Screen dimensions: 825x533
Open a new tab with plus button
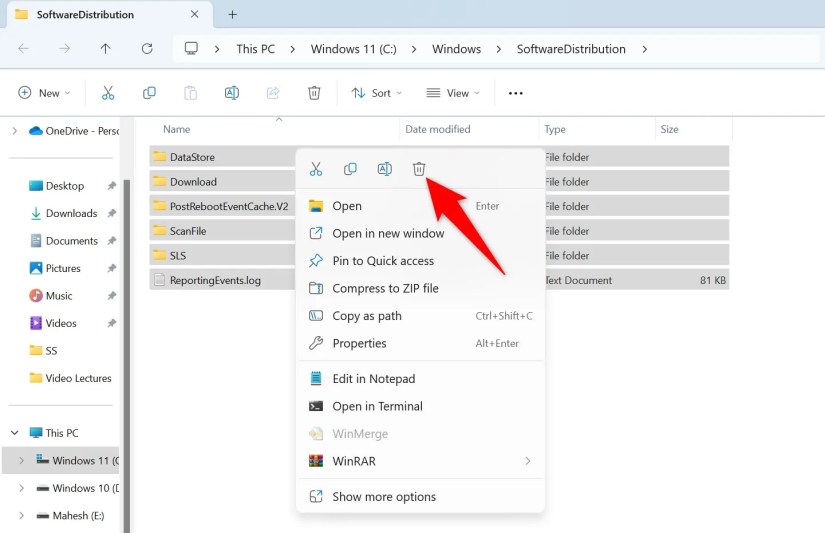pos(233,15)
